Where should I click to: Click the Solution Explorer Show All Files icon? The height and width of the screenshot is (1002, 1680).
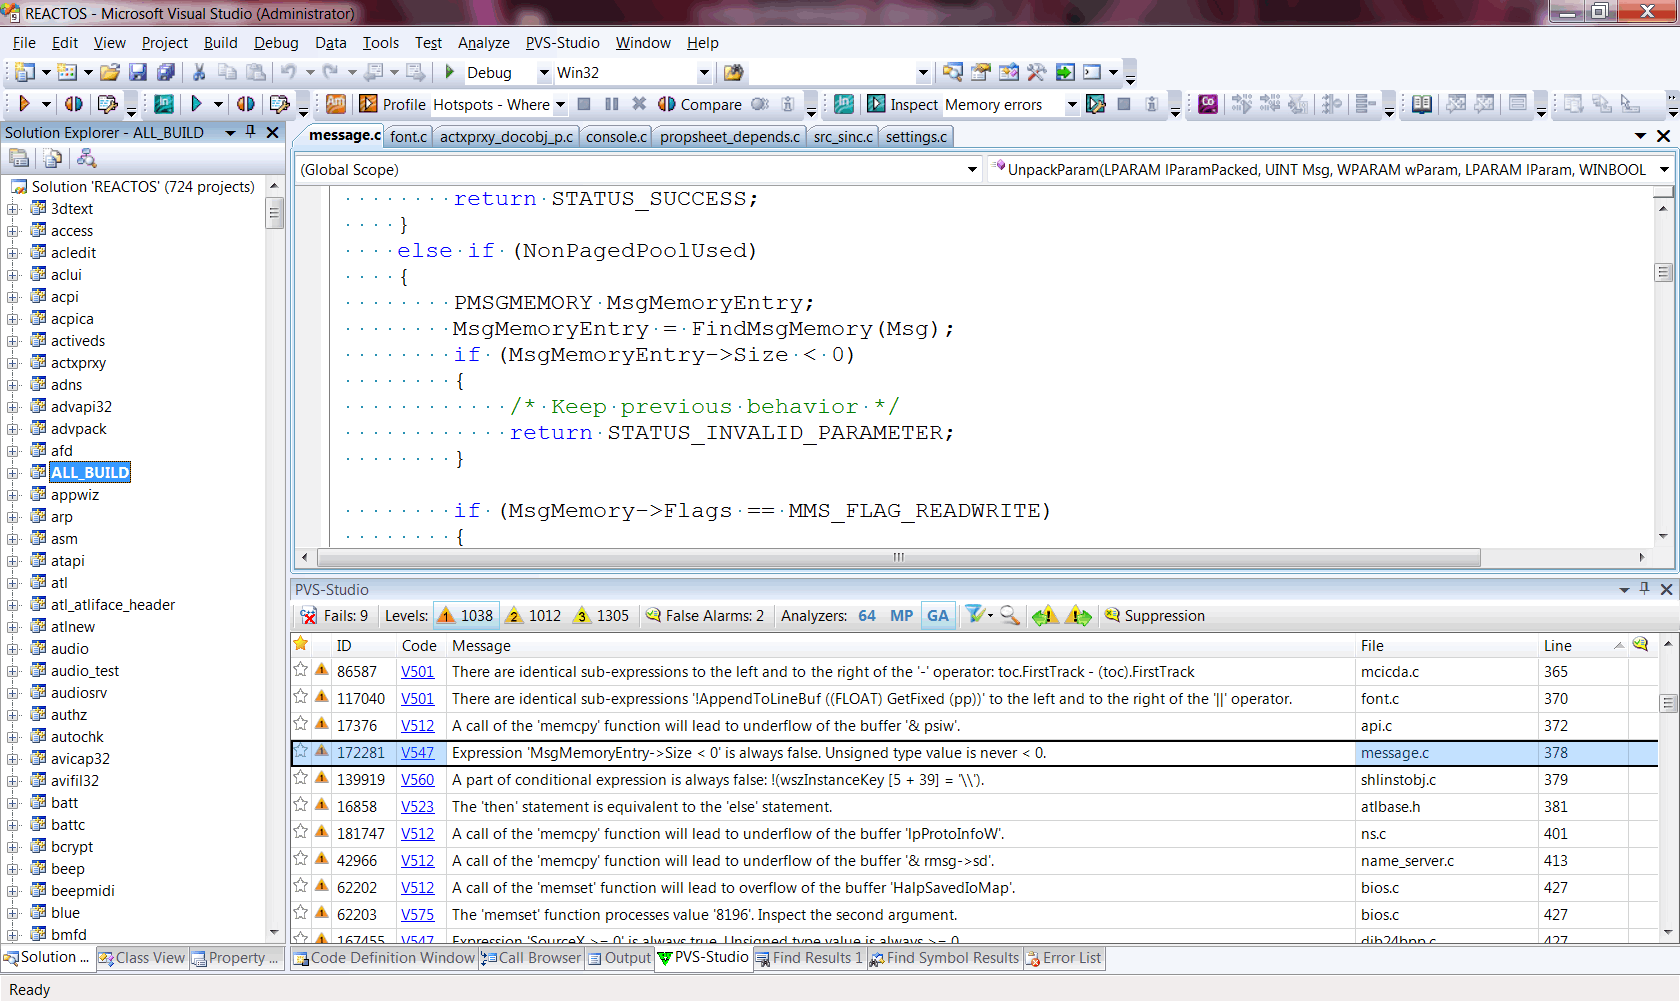(x=53, y=158)
